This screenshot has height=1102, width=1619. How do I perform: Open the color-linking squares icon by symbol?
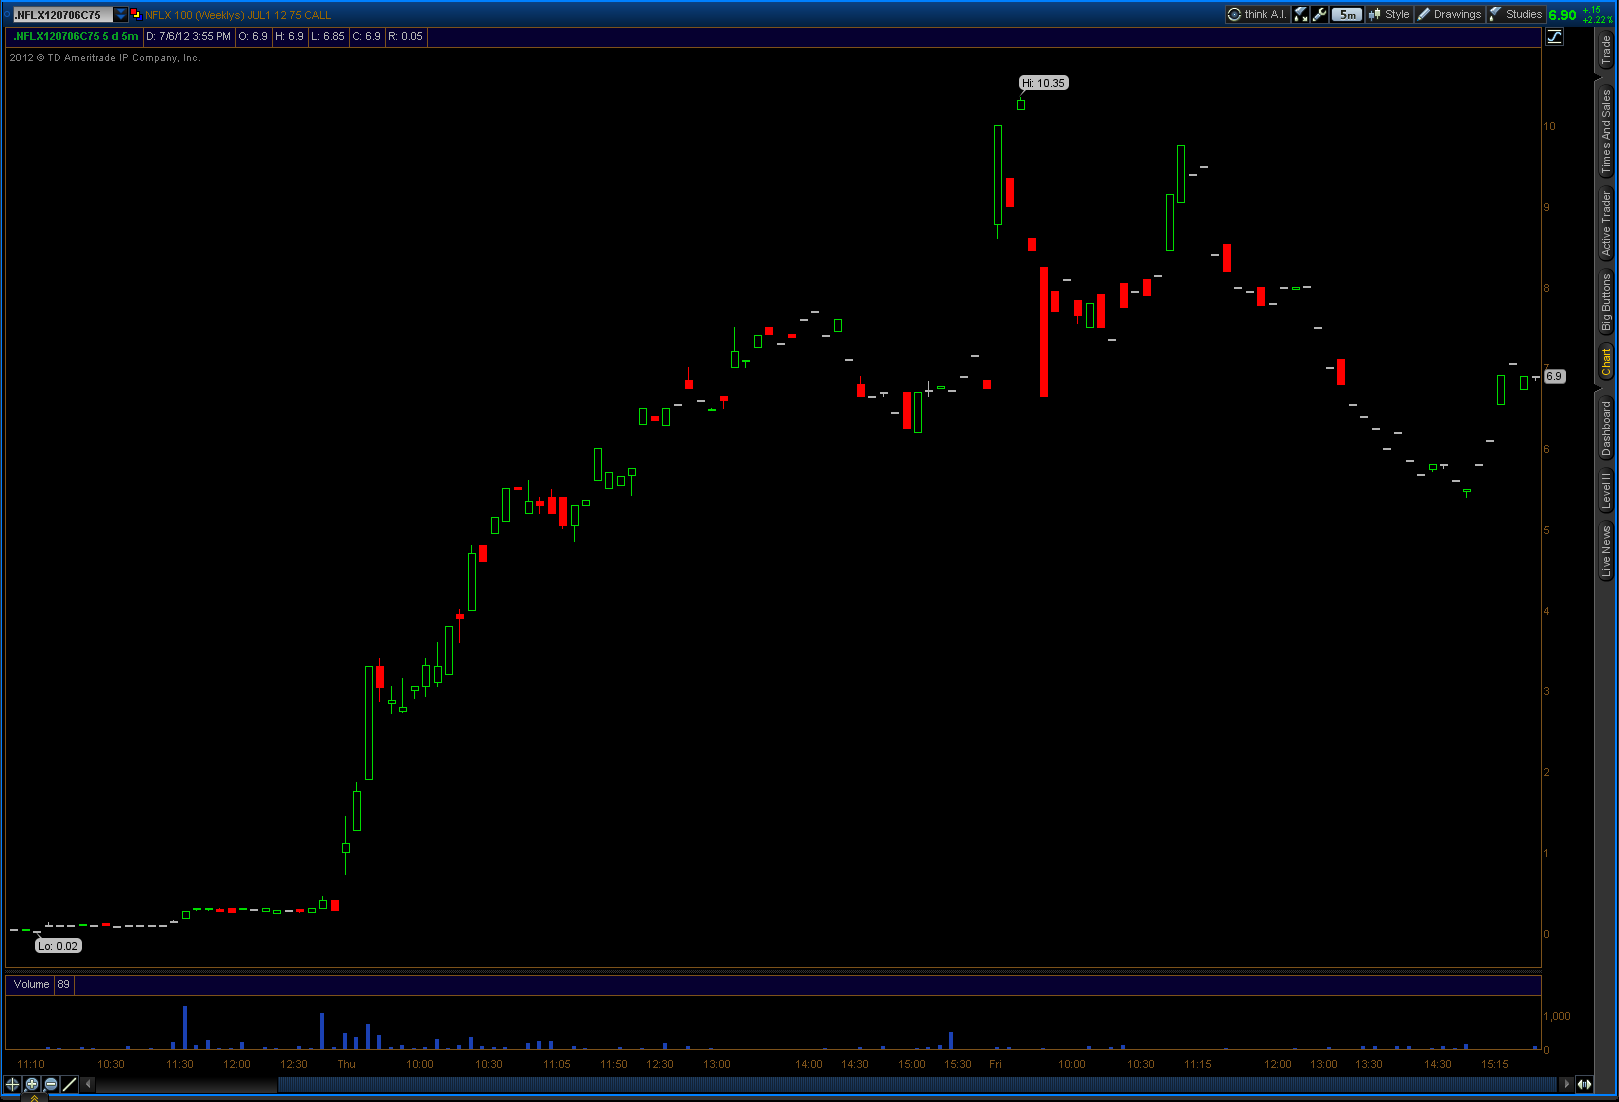tap(135, 14)
